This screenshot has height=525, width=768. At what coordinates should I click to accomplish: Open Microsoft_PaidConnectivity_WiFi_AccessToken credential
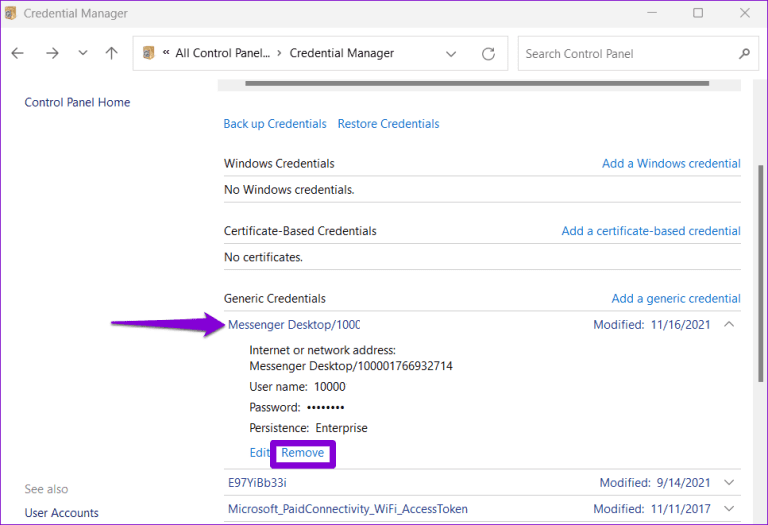pyautogui.click(x=348, y=509)
